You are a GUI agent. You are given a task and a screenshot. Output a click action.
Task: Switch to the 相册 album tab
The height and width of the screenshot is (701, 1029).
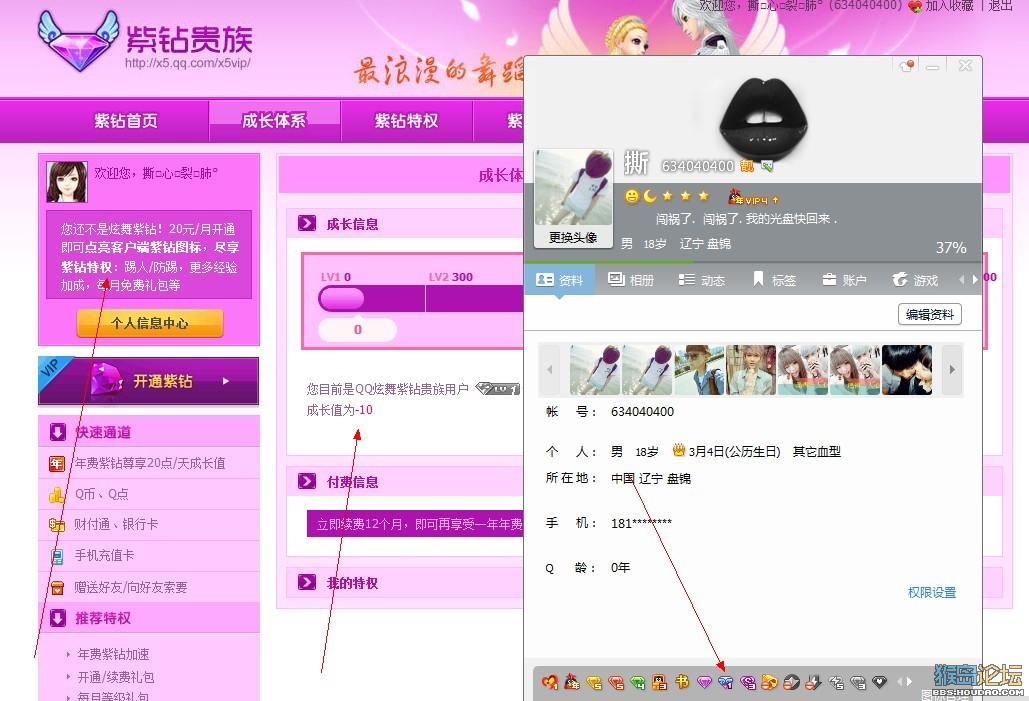pos(631,280)
